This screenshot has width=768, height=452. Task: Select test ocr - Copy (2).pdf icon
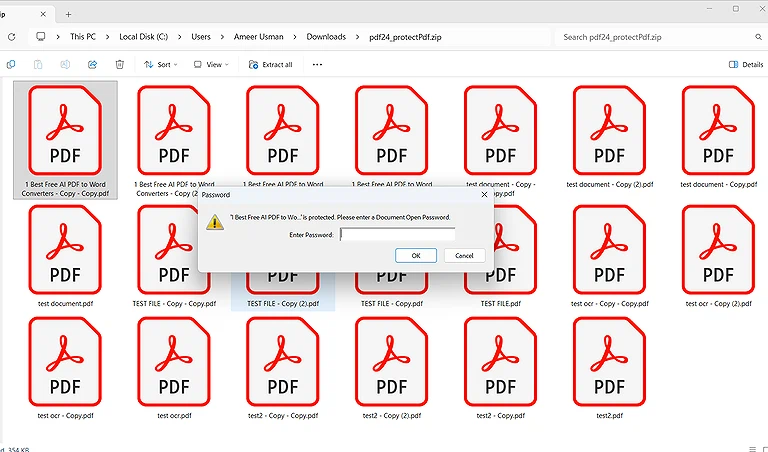tap(718, 249)
